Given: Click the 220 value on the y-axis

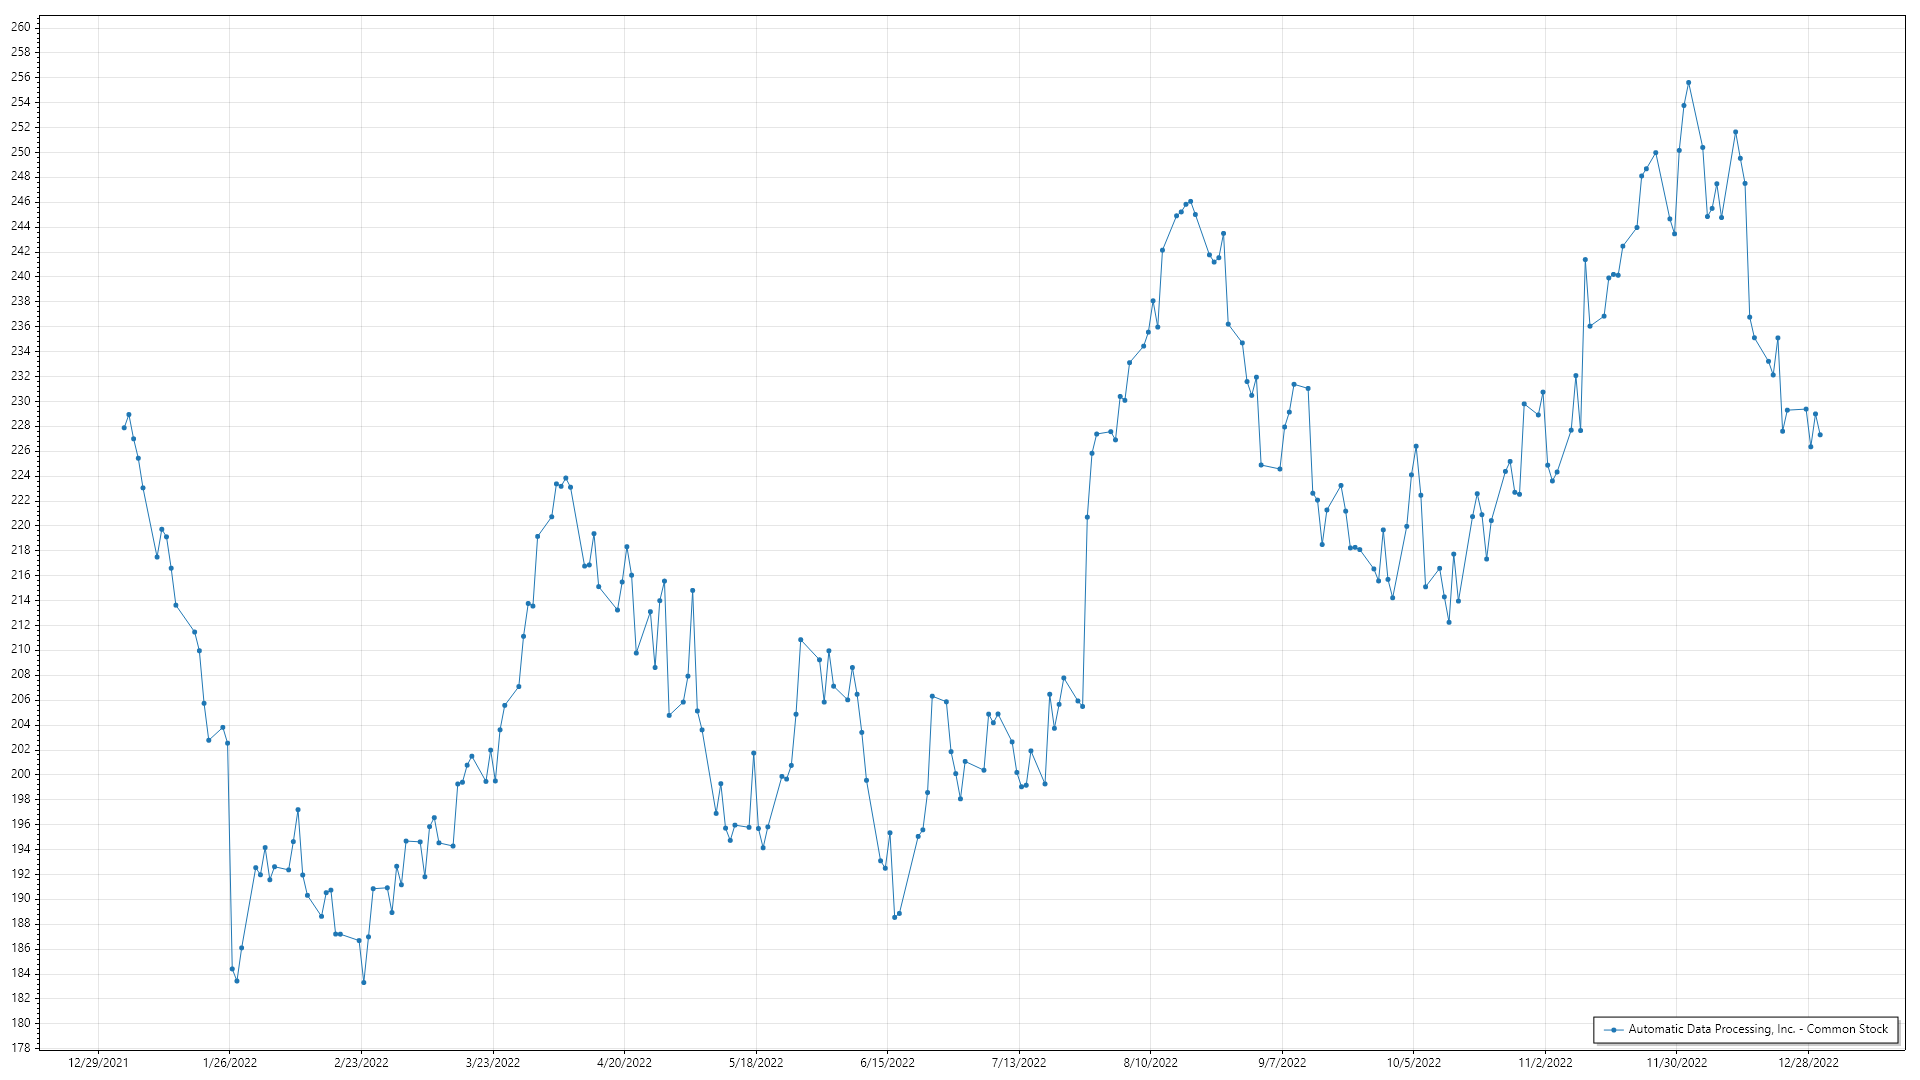Looking at the screenshot, I should [21, 525].
